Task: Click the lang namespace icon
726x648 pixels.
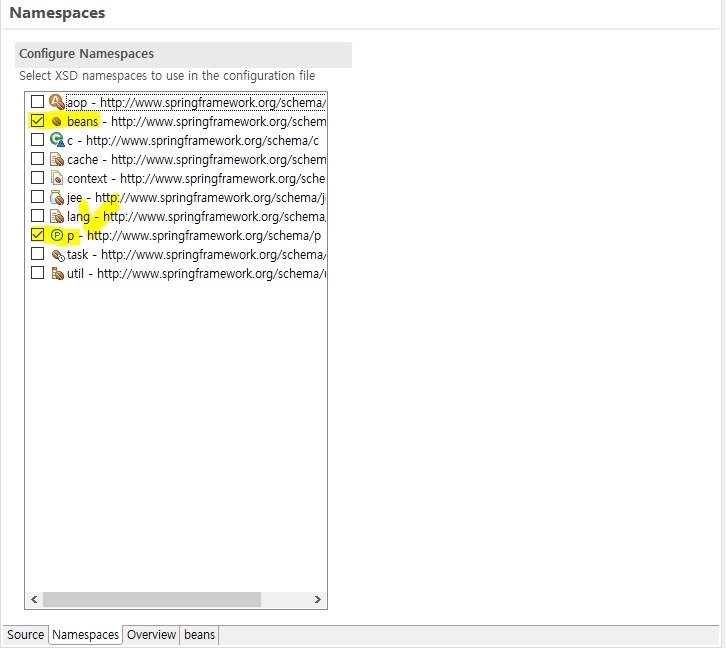Action: (x=57, y=216)
